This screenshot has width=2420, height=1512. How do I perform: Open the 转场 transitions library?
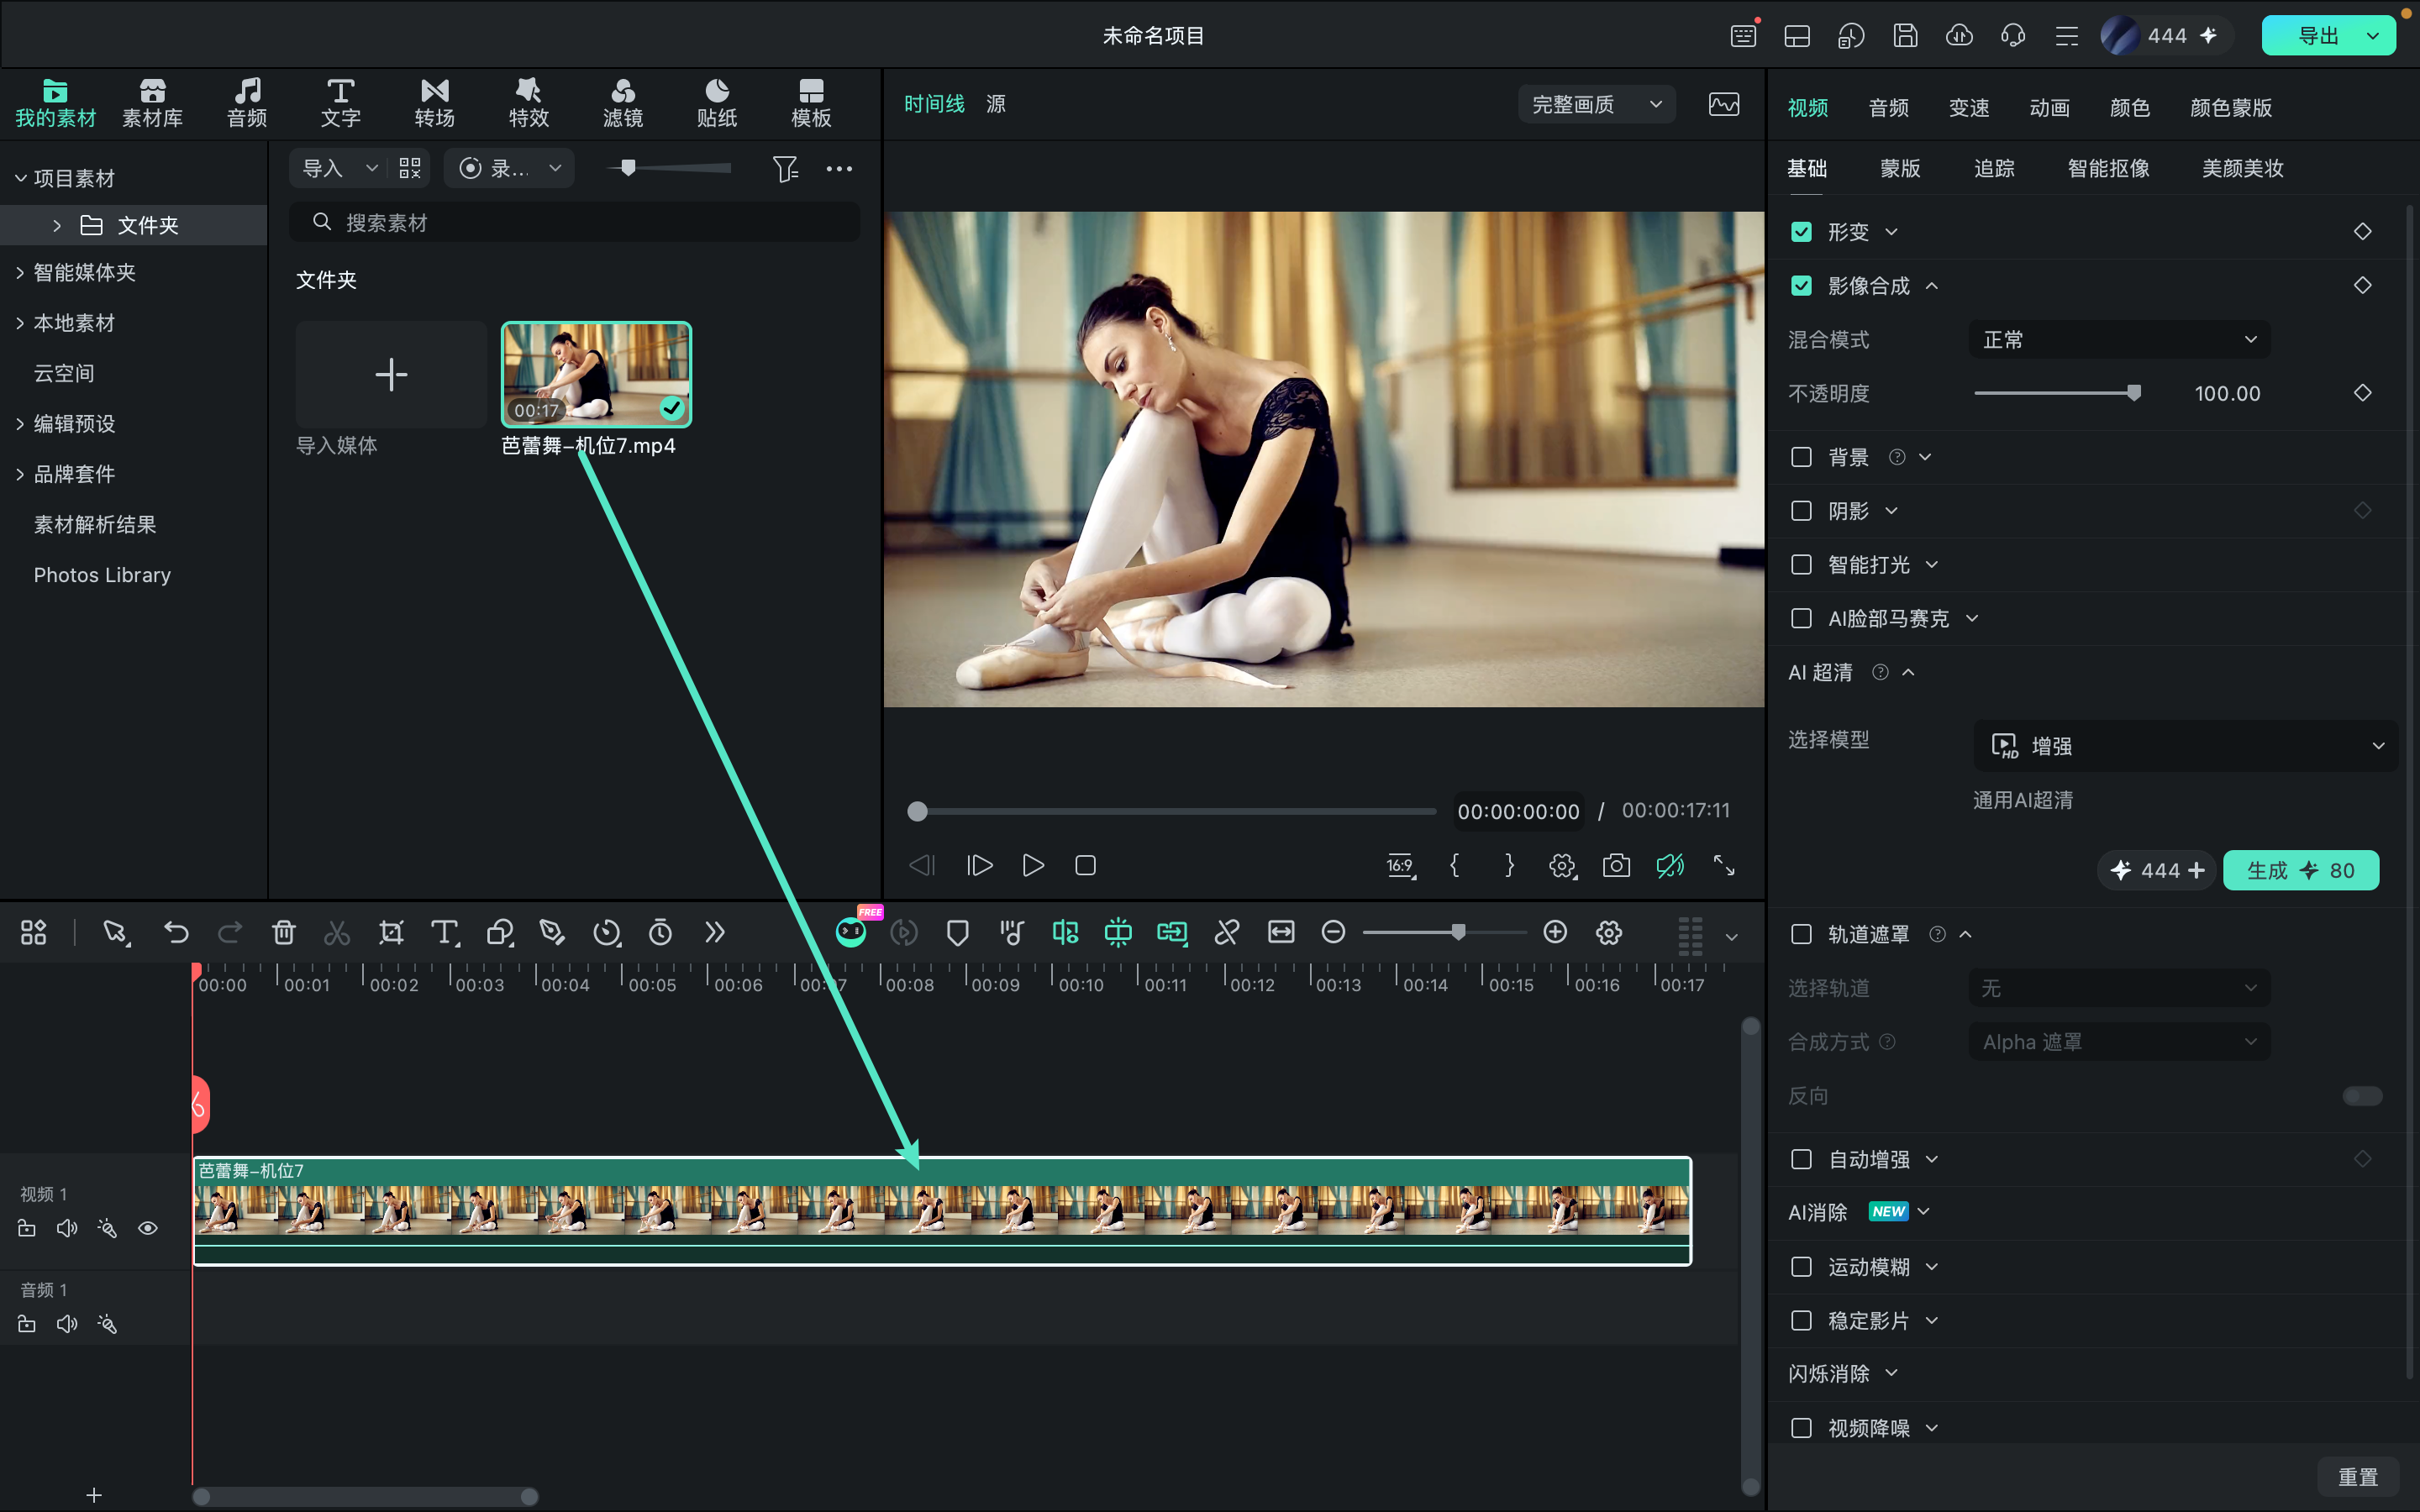pyautogui.click(x=434, y=103)
